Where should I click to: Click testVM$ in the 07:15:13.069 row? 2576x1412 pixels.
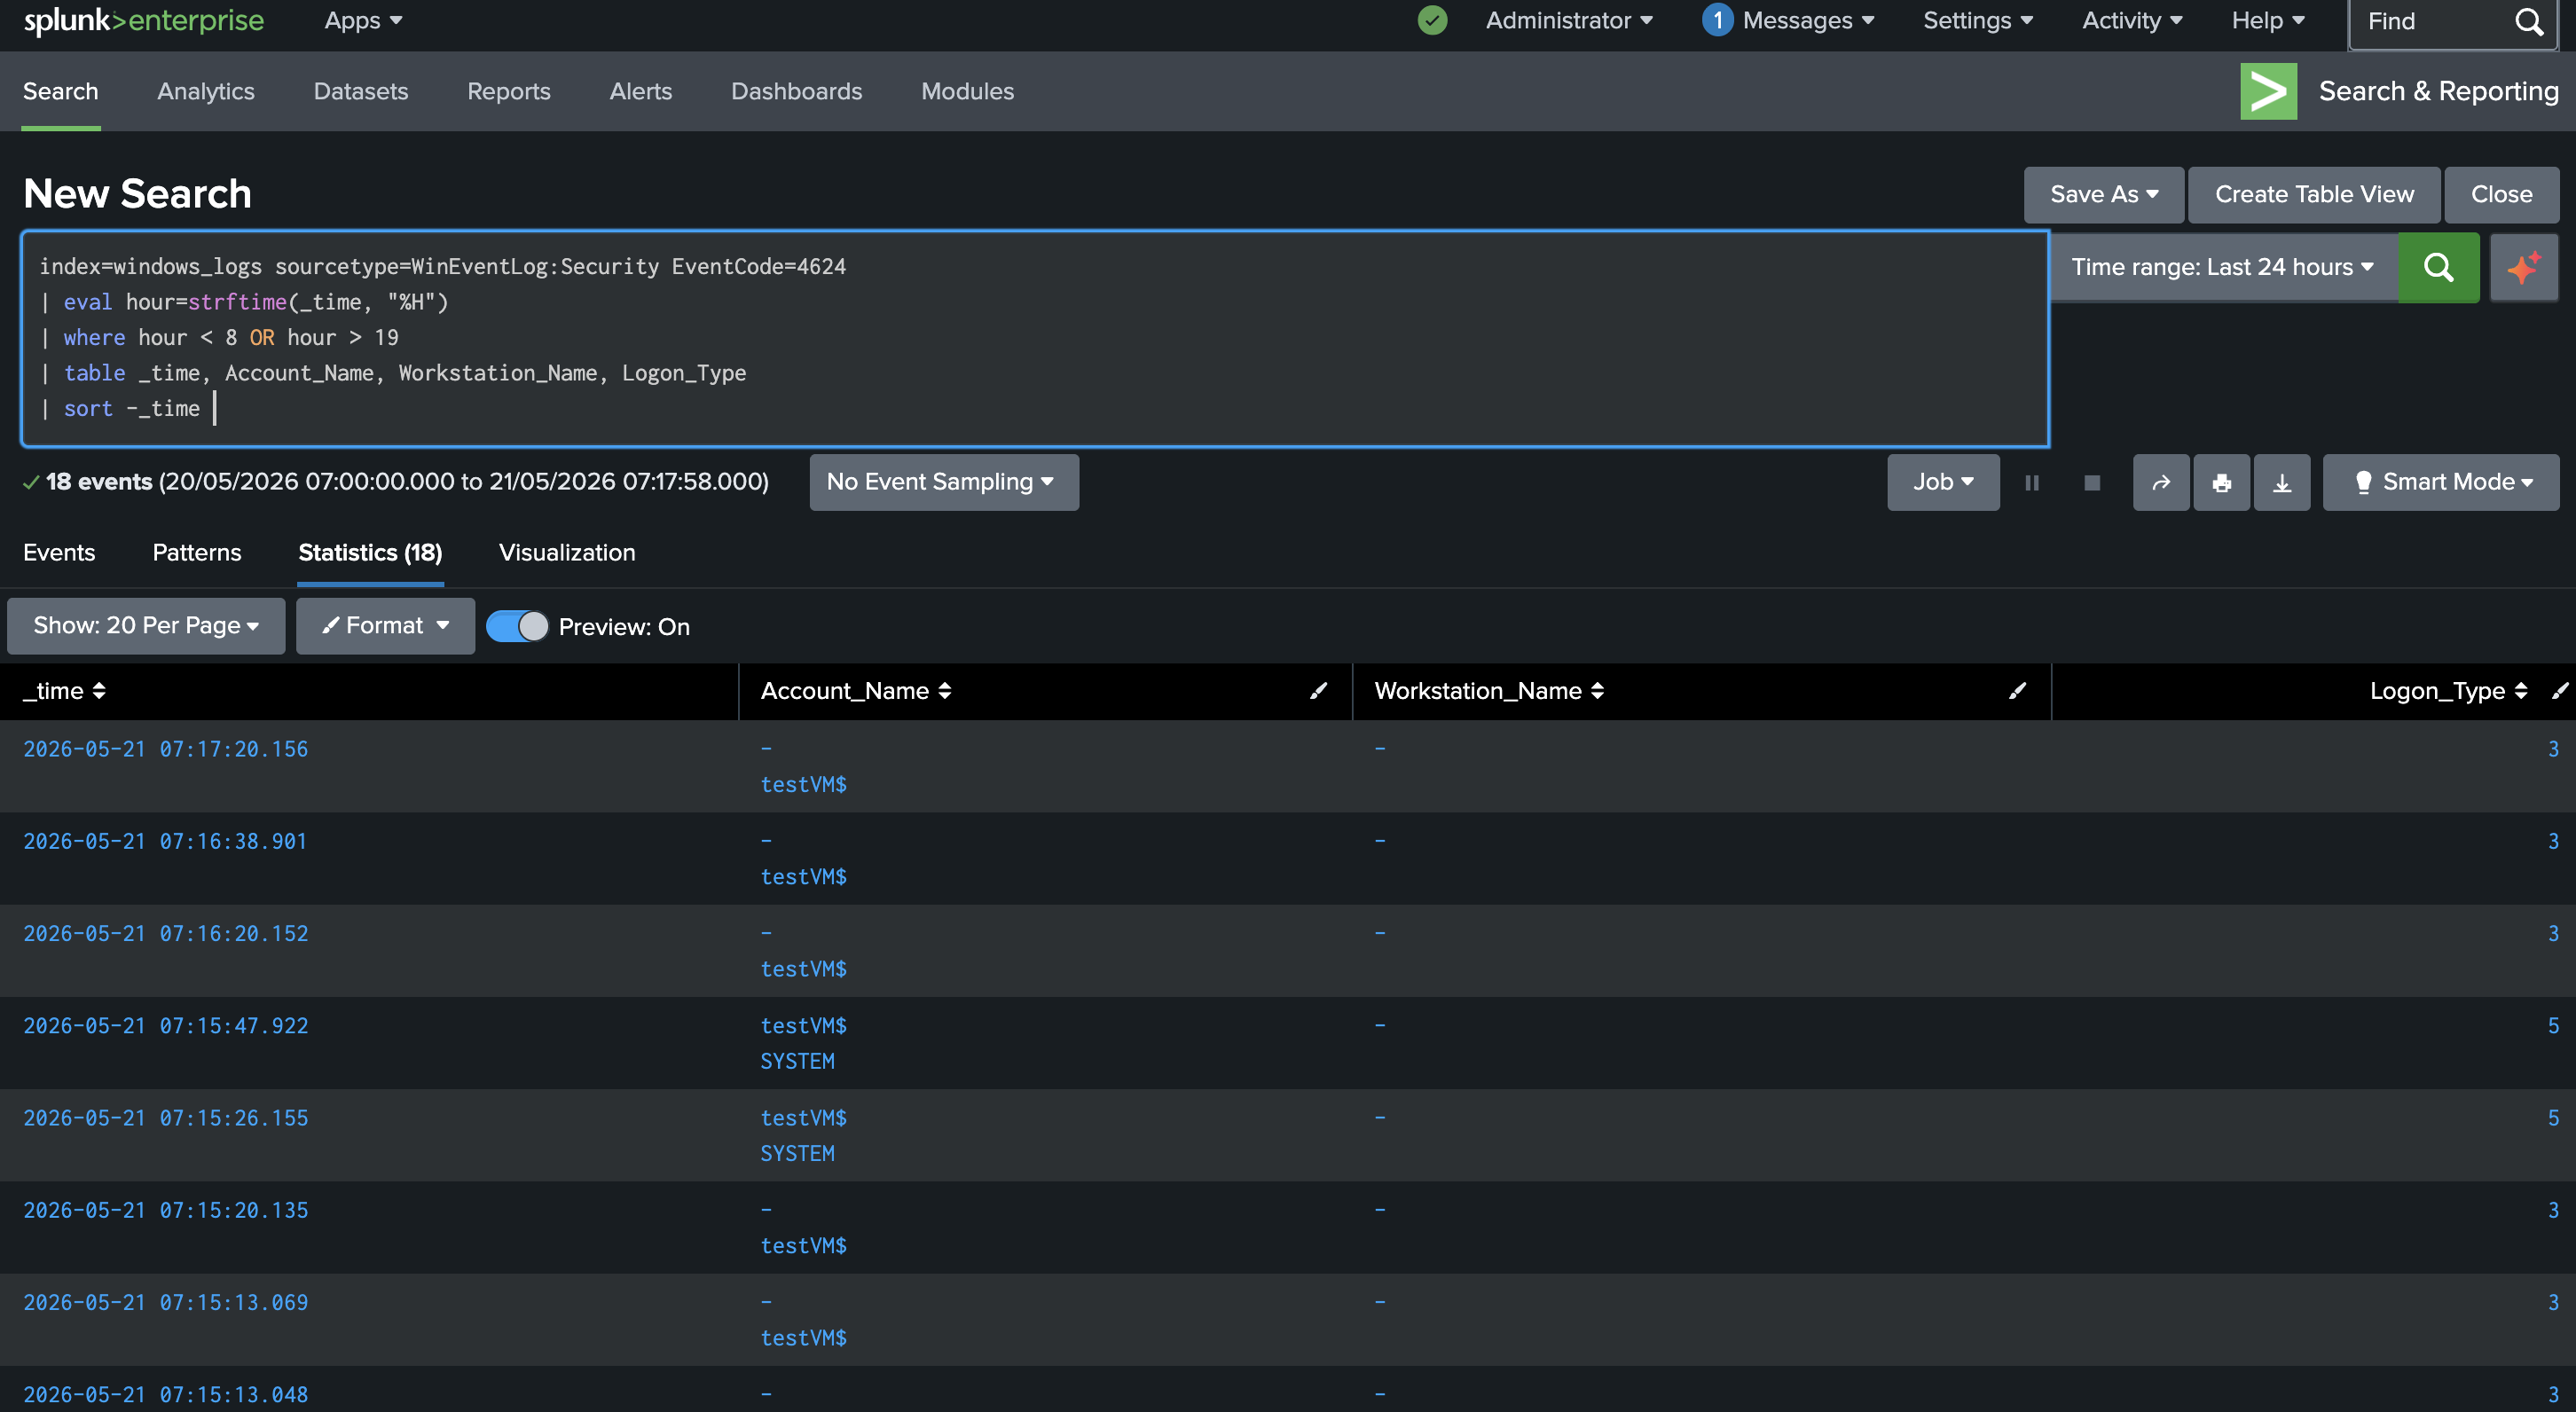(x=803, y=1338)
